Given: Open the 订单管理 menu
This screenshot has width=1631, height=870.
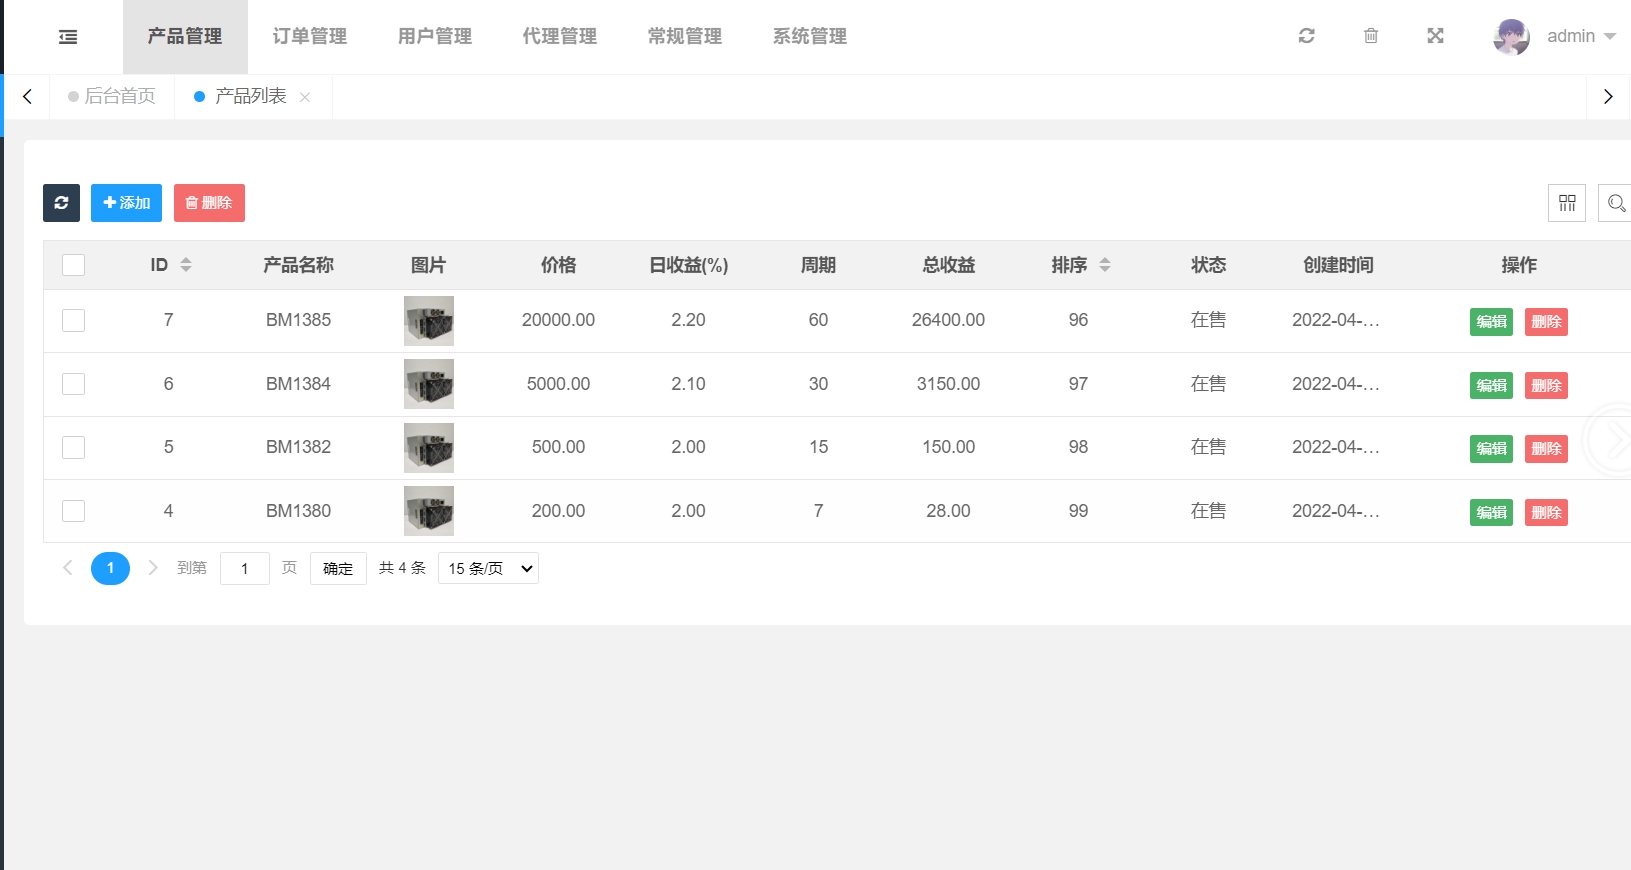Looking at the screenshot, I should [309, 37].
